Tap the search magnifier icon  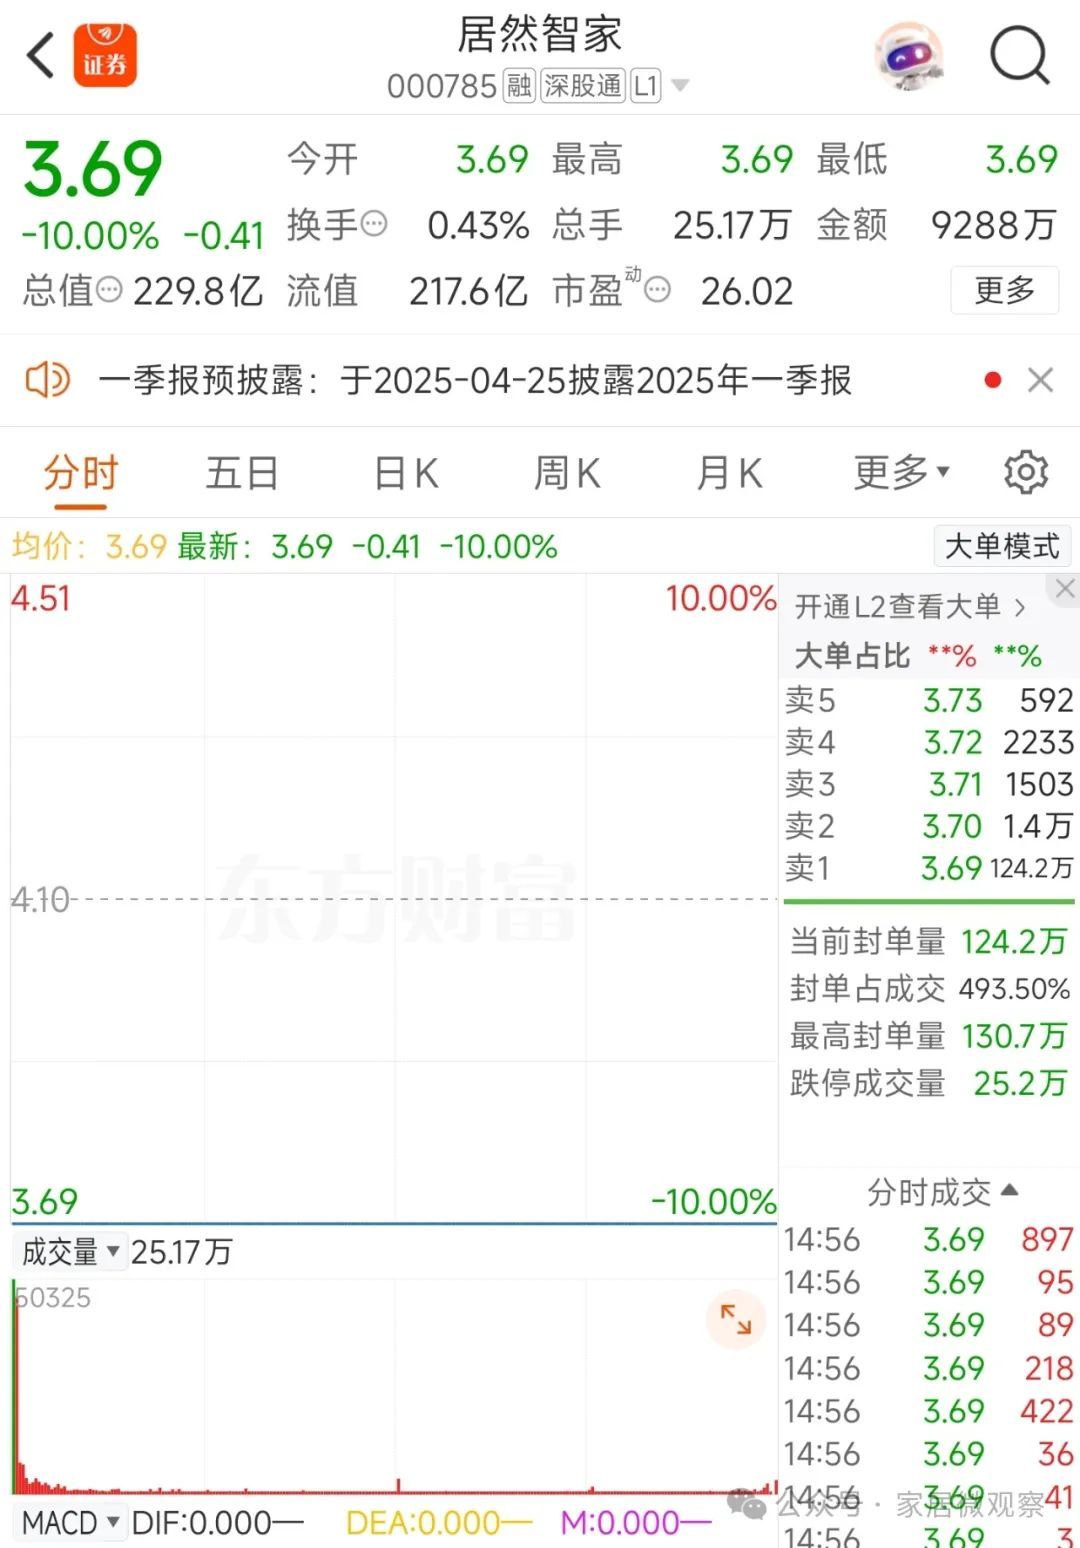1019,56
